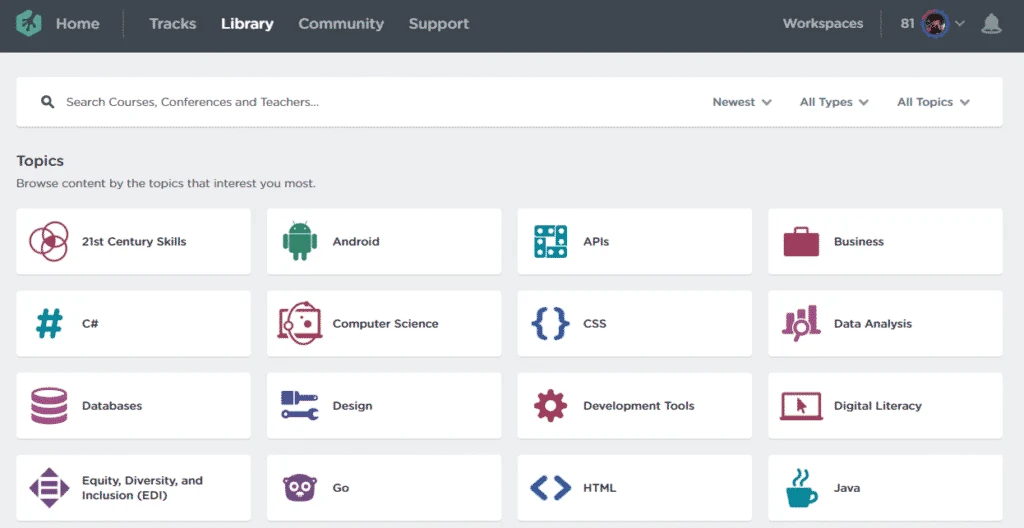Open the Tracks section
Screen dimensions: 1024x528
tap(172, 24)
